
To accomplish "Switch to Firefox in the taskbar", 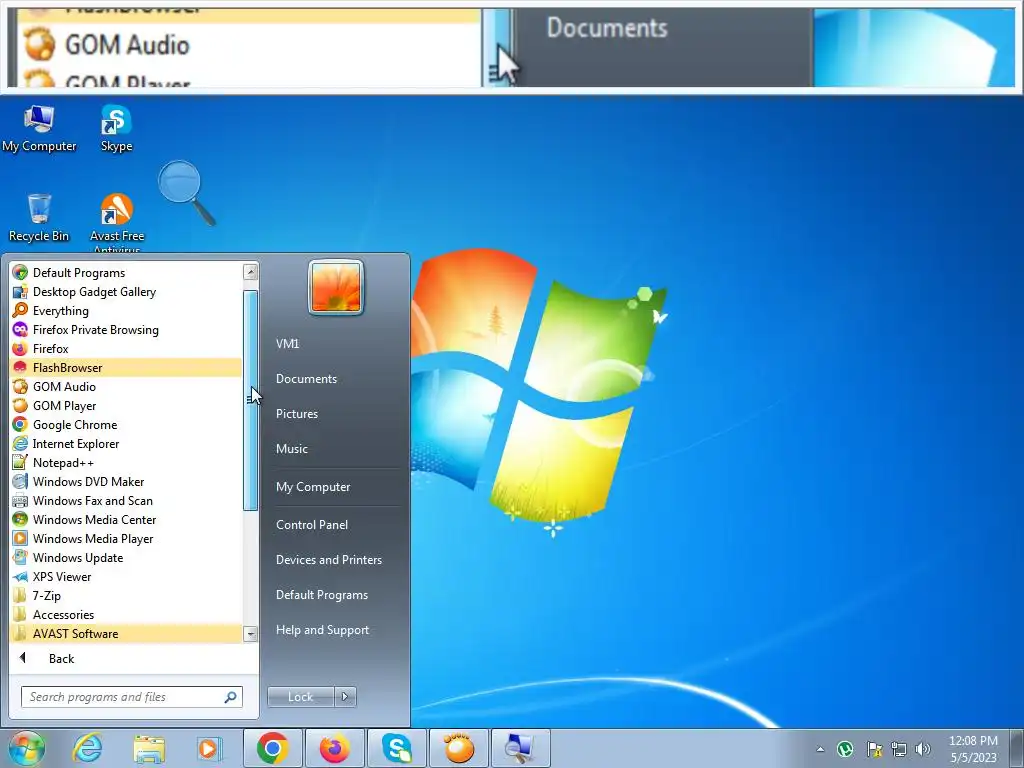I will click(x=334, y=748).
